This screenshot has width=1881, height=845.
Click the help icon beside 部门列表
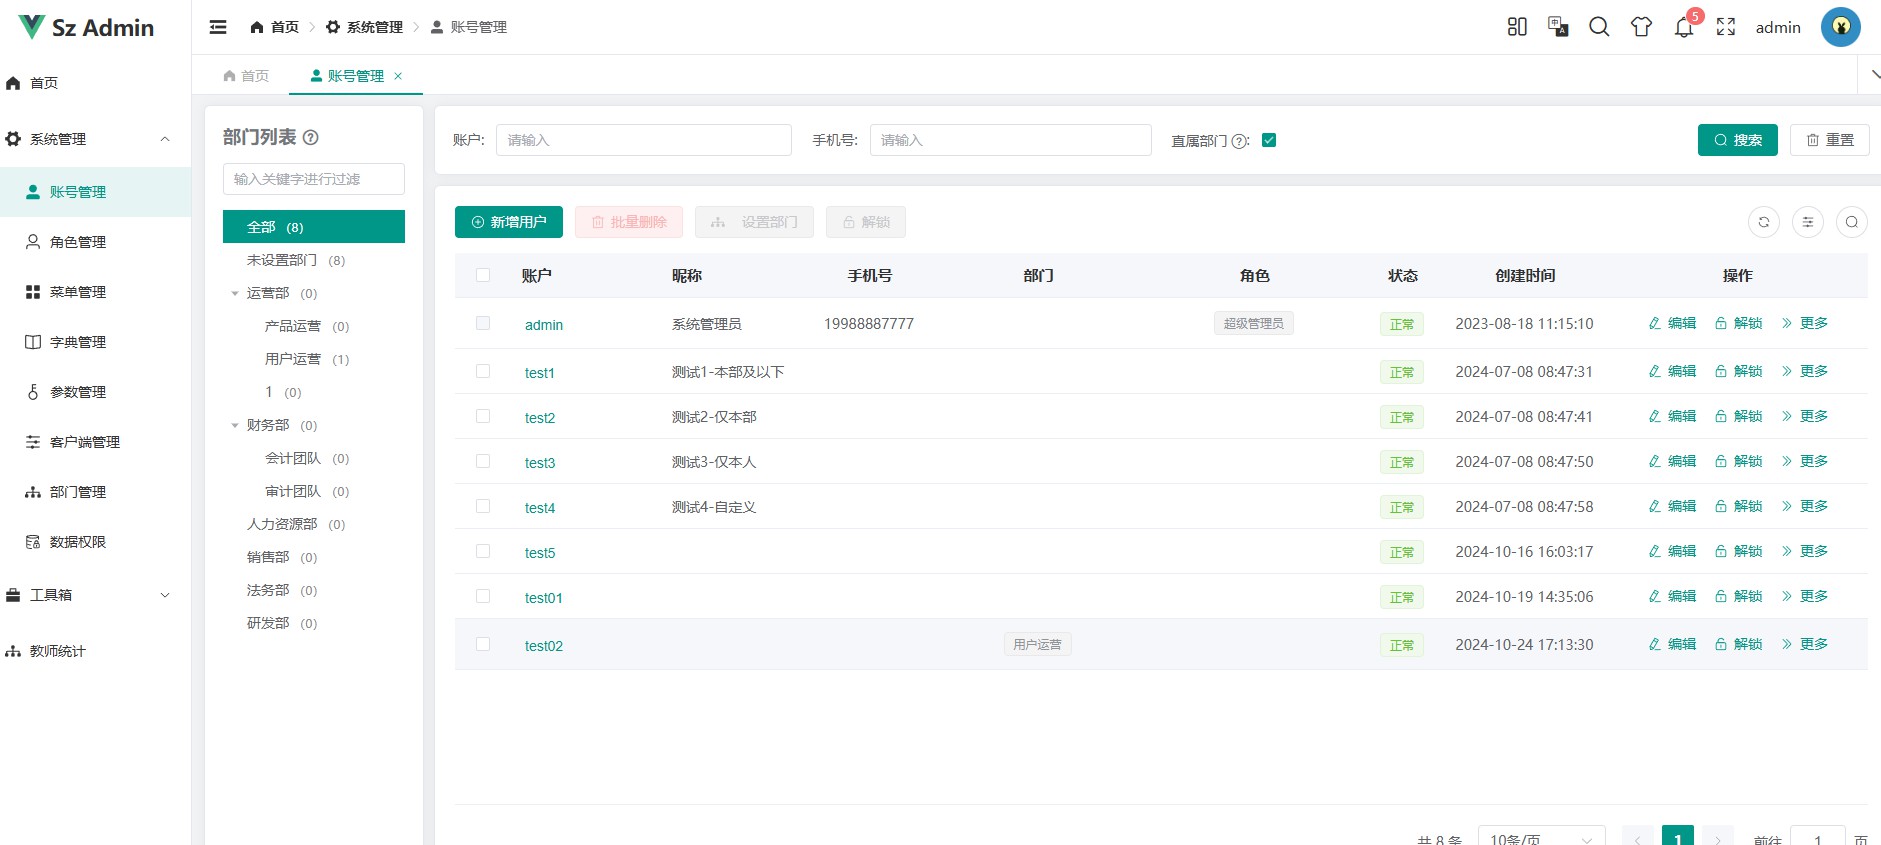[x=311, y=137]
